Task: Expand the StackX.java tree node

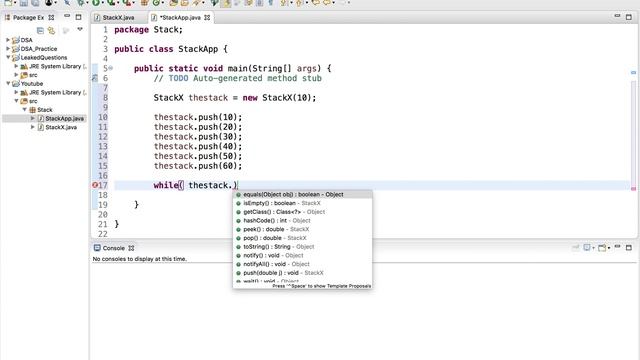Action: pos(33,127)
